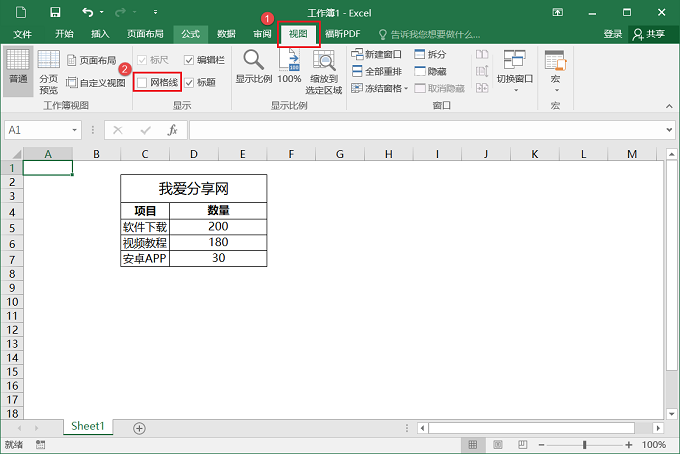Click the 显示比例 zoom magnifier icon
The height and width of the screenshot is (454, 680).
[253, 67]
